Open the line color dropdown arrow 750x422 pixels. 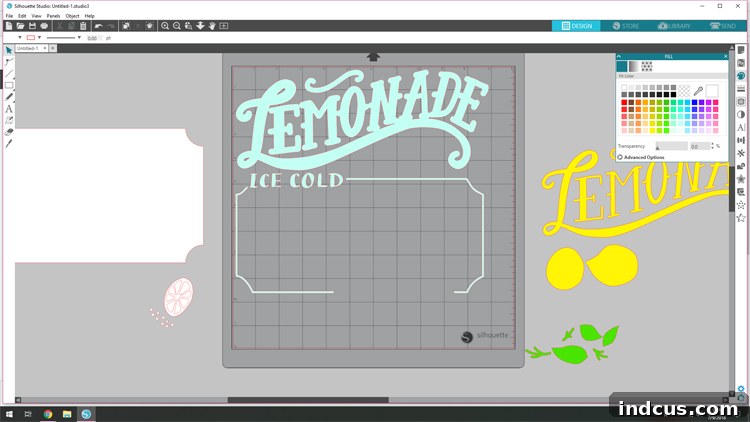39,37
